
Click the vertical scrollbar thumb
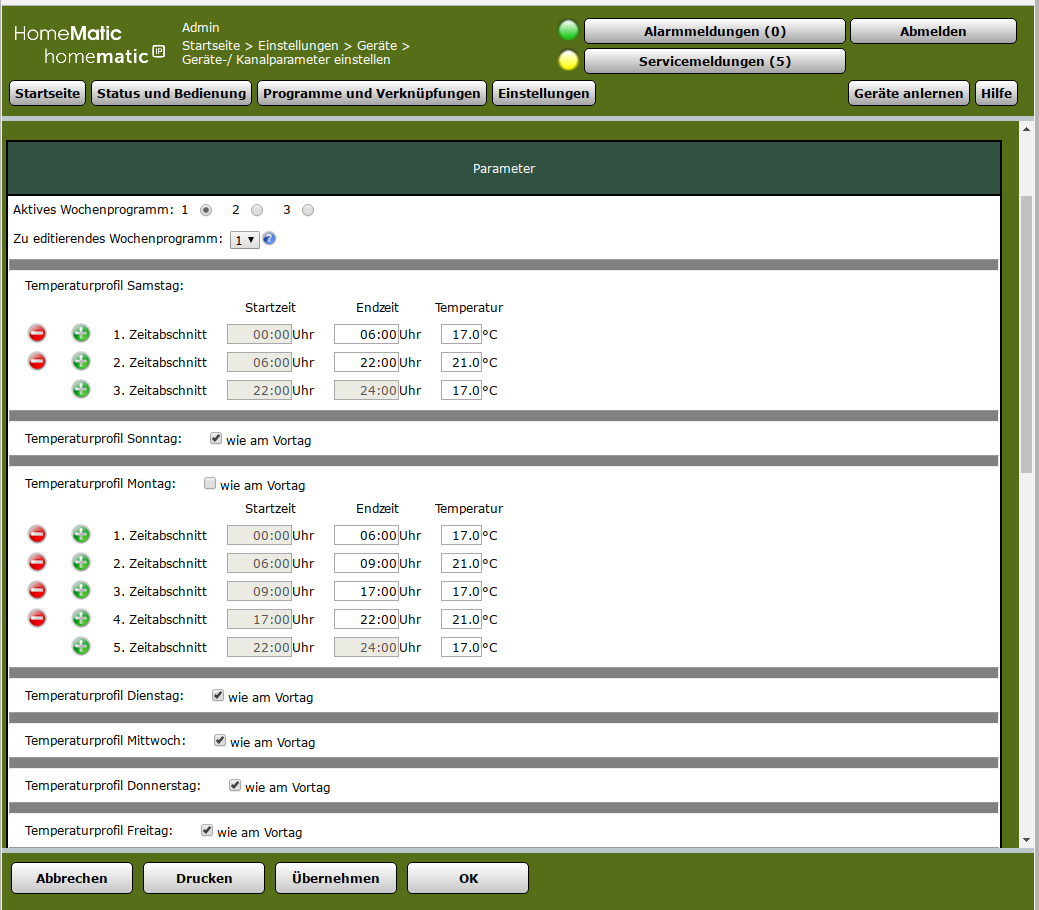(x=1026, y=334)
